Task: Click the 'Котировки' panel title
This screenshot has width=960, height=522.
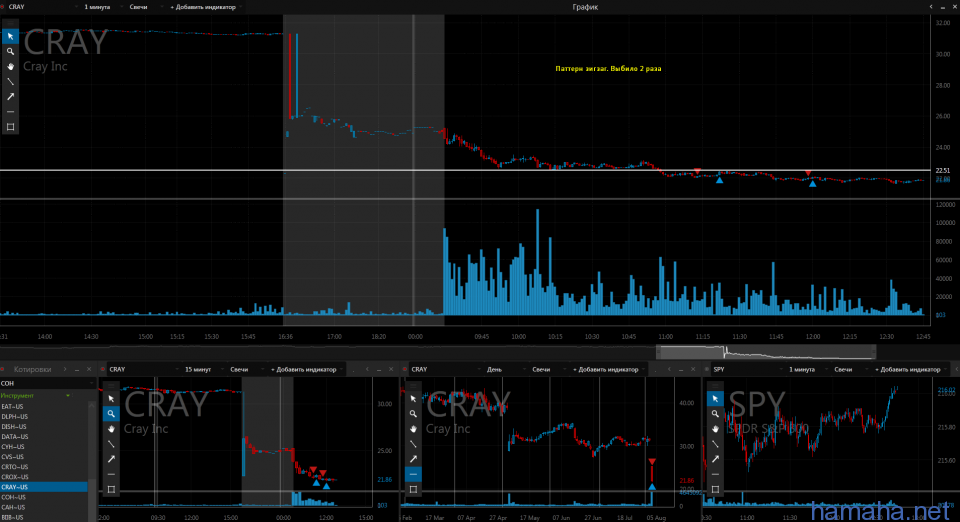Action: pos(32,369)
